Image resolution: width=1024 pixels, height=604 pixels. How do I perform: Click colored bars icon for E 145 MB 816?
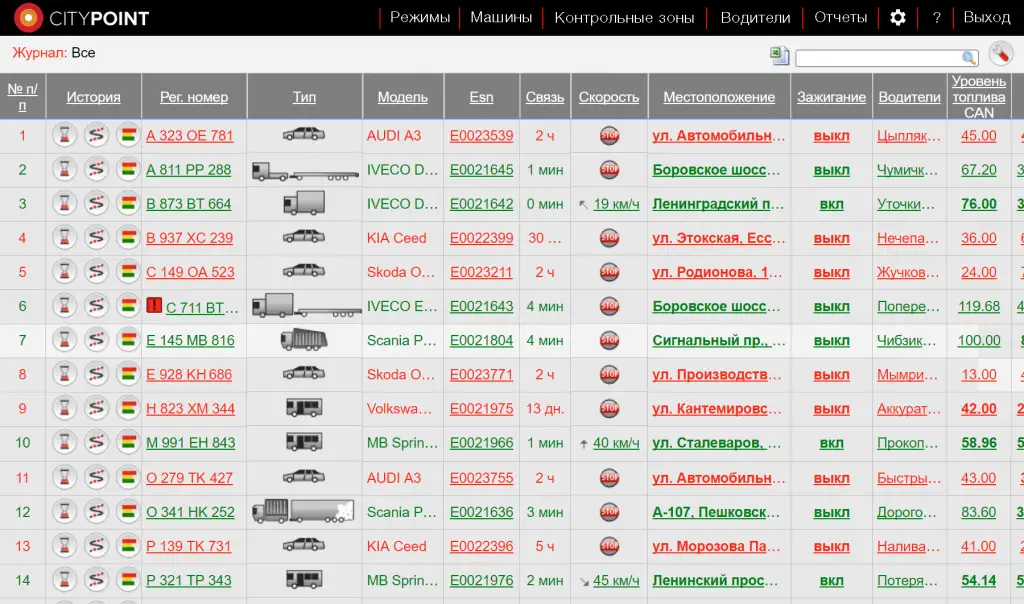point(128,341)
